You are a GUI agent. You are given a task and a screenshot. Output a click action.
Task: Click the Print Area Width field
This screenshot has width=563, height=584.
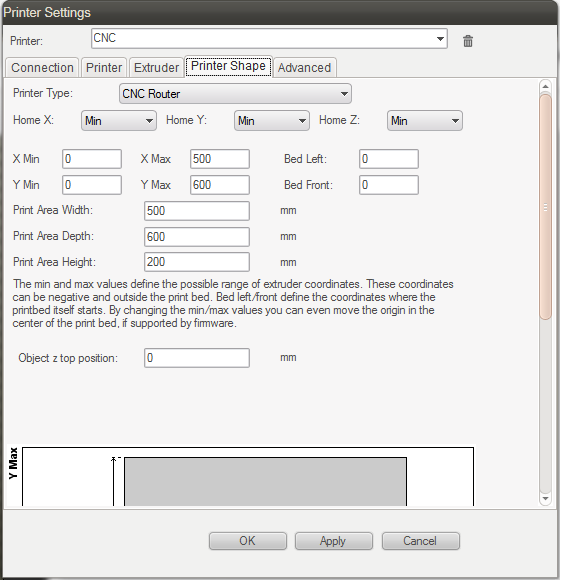tap(198, 212)
